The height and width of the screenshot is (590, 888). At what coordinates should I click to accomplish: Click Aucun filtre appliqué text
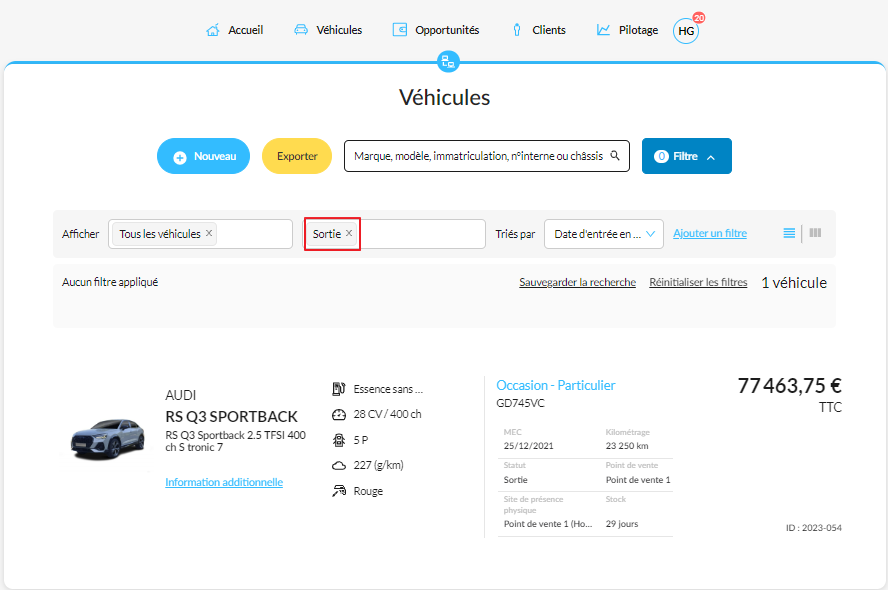click(110, 282)
